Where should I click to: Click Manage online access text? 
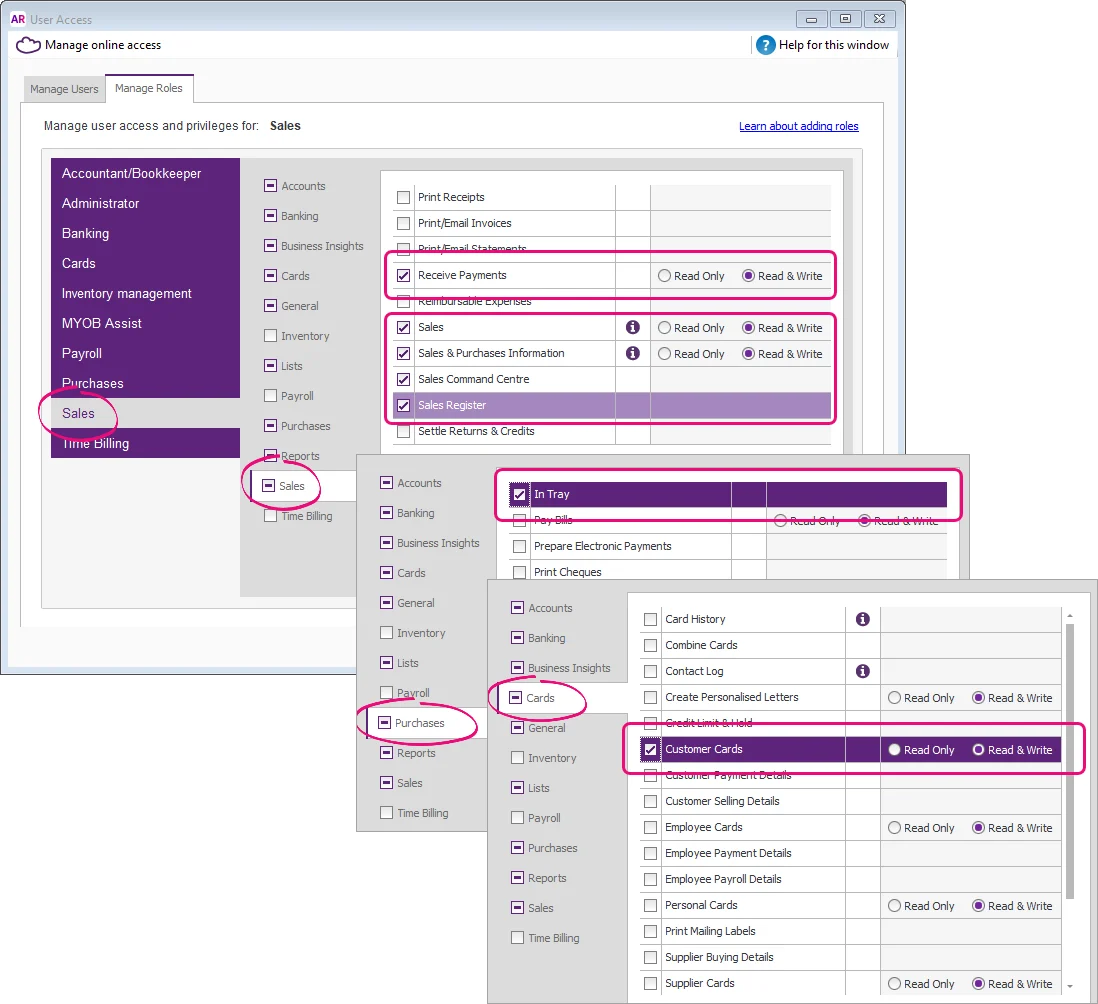[x=103, y=45]
